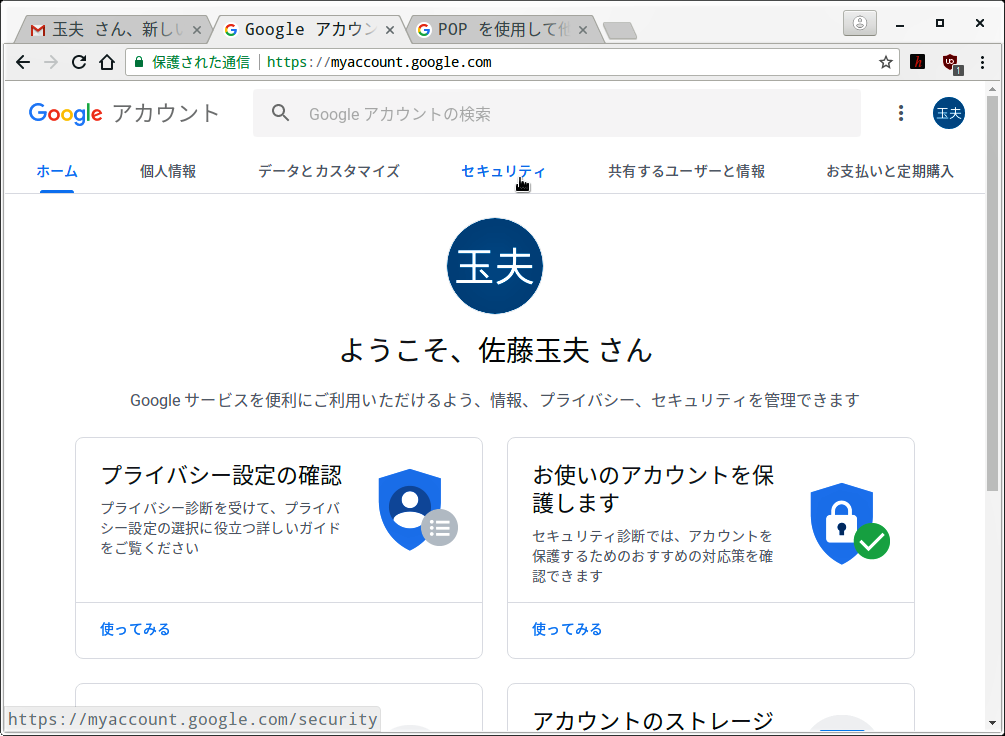Click the ようこそ、佐藤玉夫 さん greeting text
Screen dimensions: 1005x736
coord(495,350)
